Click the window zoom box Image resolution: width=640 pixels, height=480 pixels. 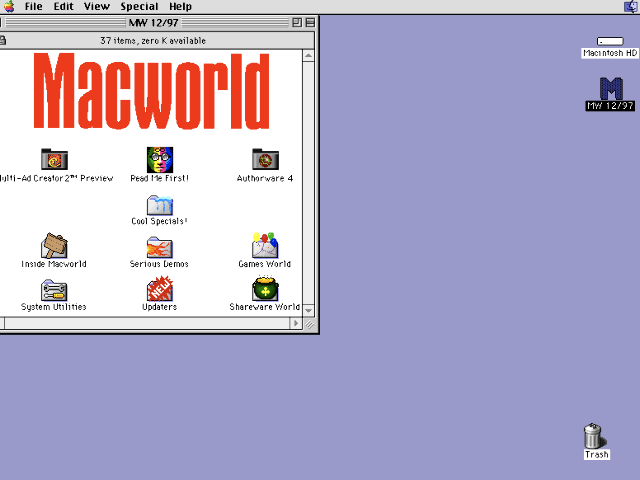pyautogui.click(x=297, y=22)
